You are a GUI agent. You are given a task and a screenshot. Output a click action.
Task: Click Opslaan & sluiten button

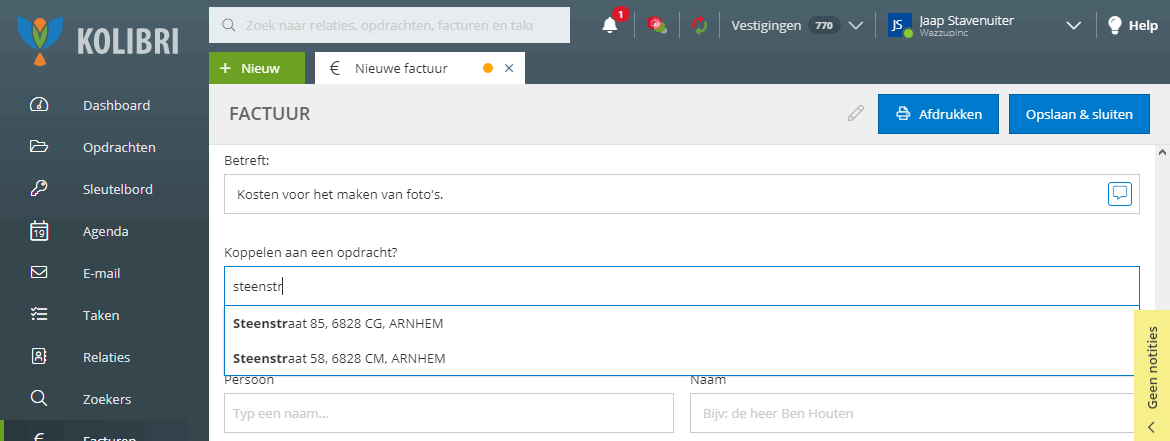pyautogui.click(x=1079, y=114)
